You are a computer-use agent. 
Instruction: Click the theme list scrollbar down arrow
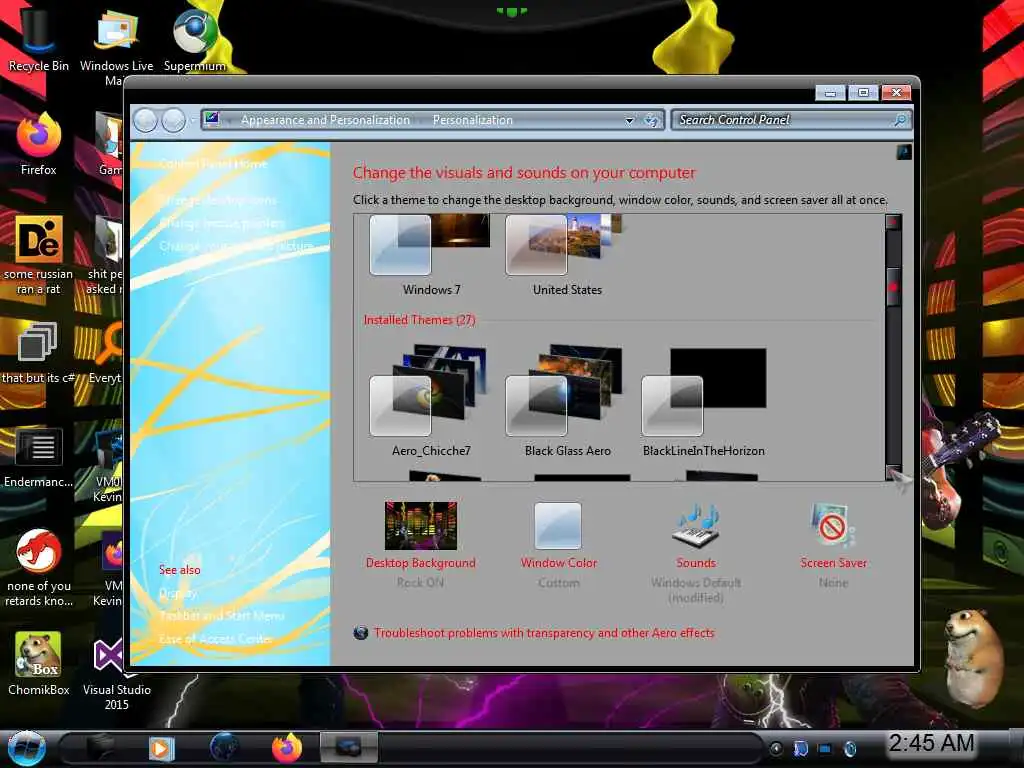coord(893,473)
